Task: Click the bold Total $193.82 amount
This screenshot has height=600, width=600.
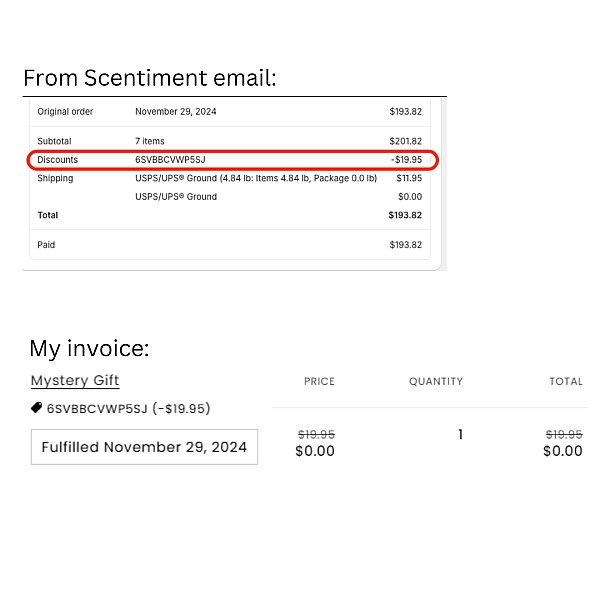Action: [405, 215]
